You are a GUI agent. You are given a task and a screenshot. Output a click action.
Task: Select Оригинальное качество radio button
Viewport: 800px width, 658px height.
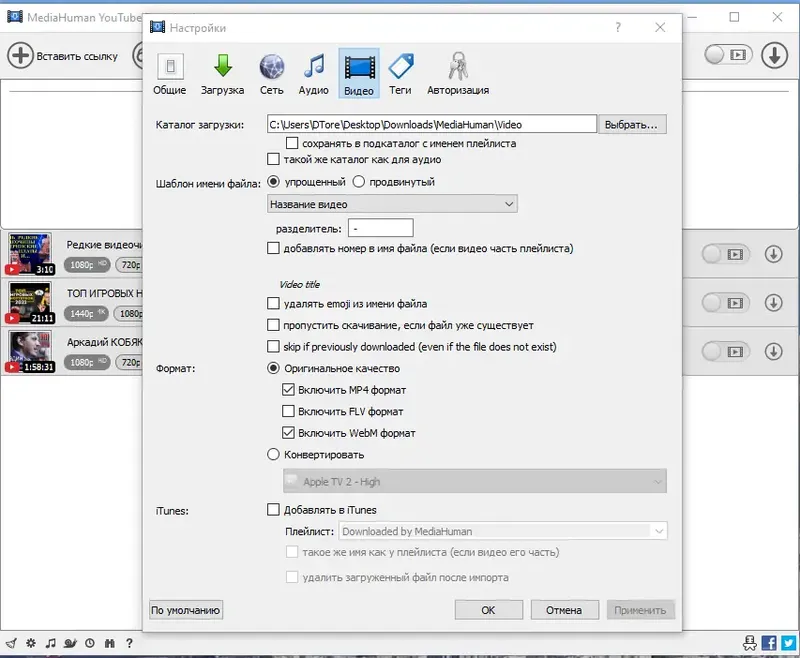[273, 368]
